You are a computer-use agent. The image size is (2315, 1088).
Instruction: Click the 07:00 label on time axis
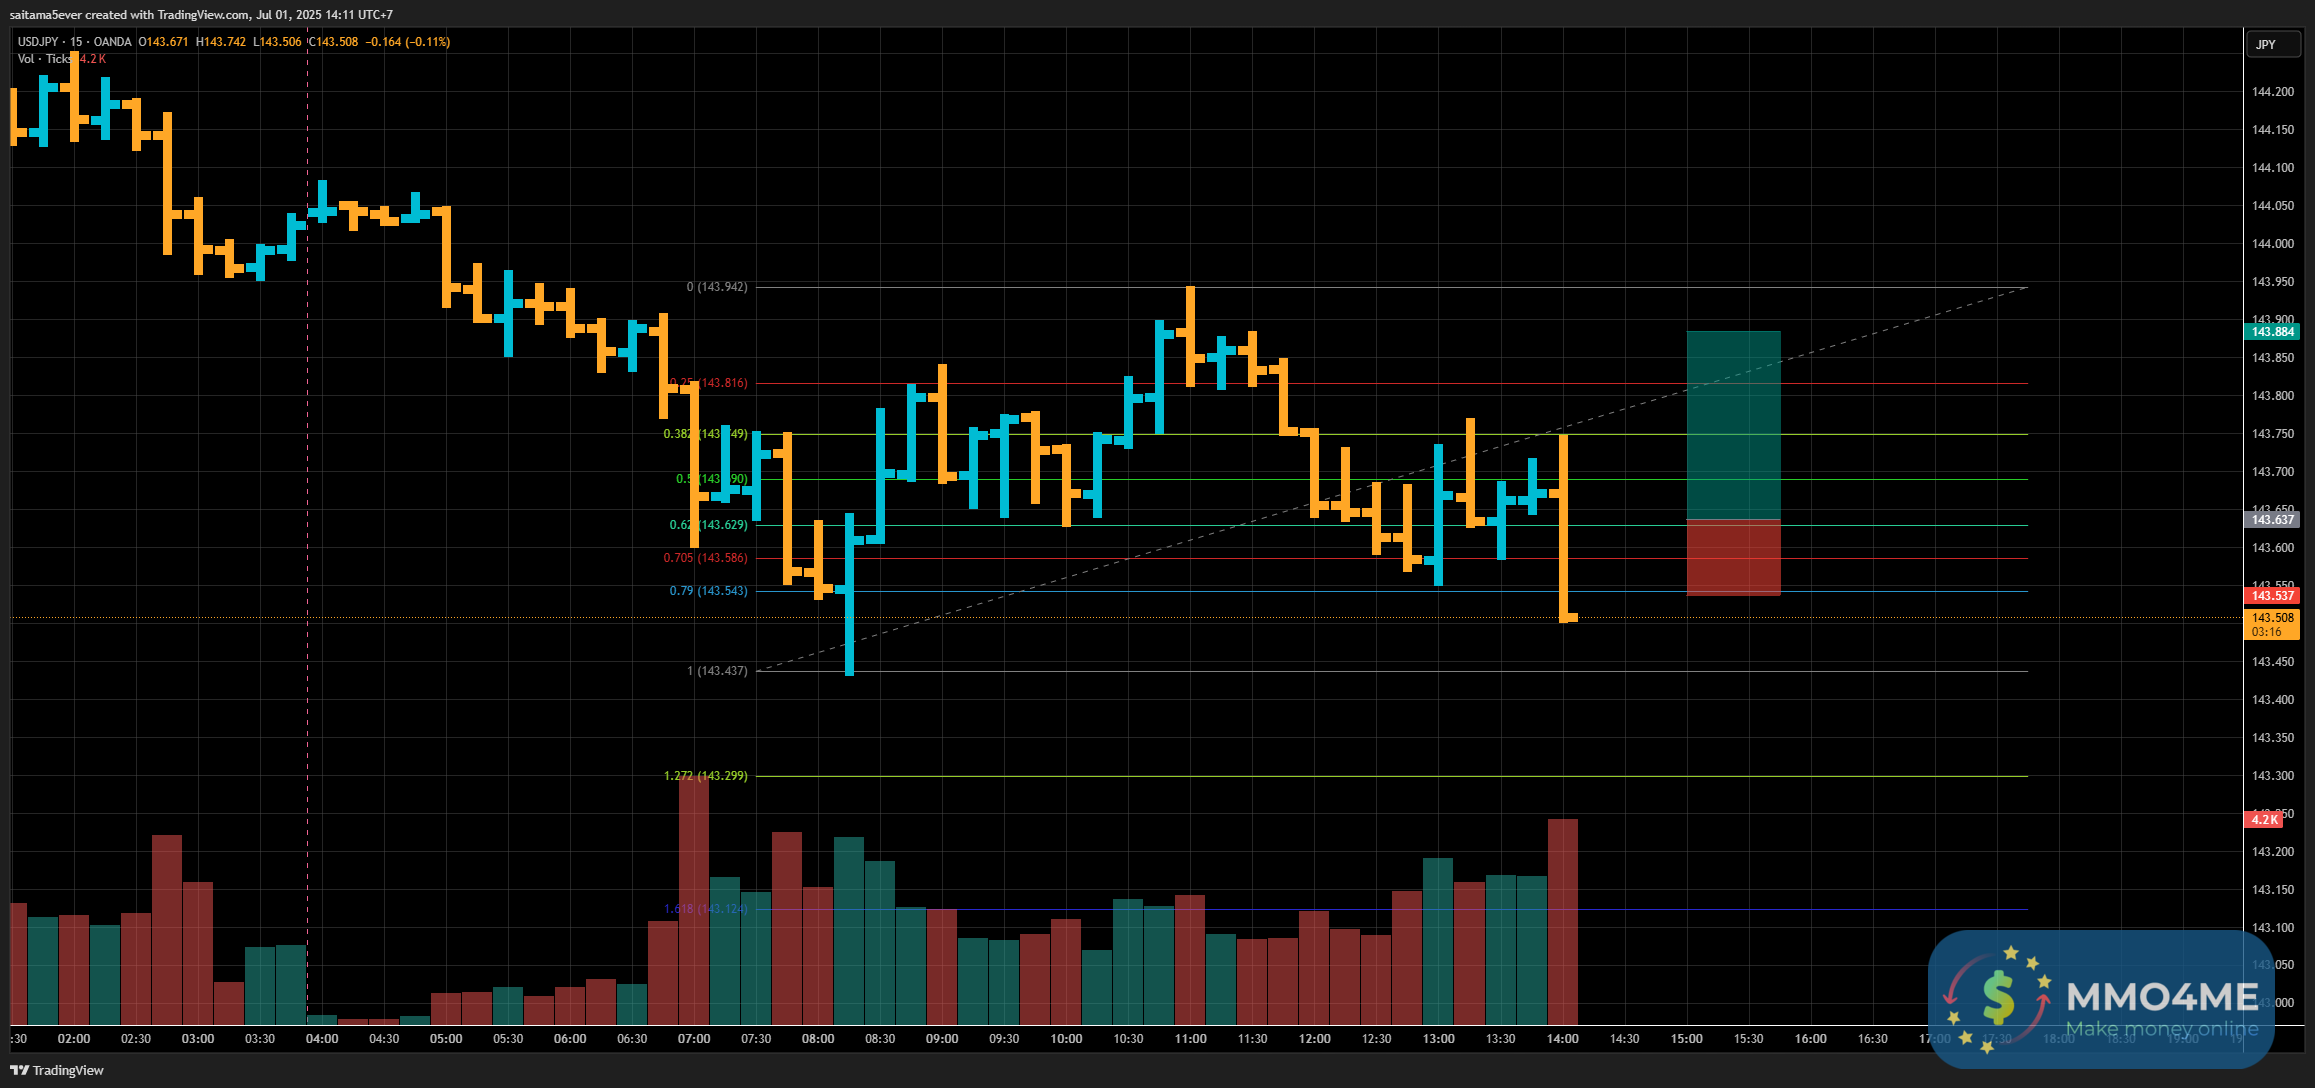pyautogui.click(x=694, y=1039)
